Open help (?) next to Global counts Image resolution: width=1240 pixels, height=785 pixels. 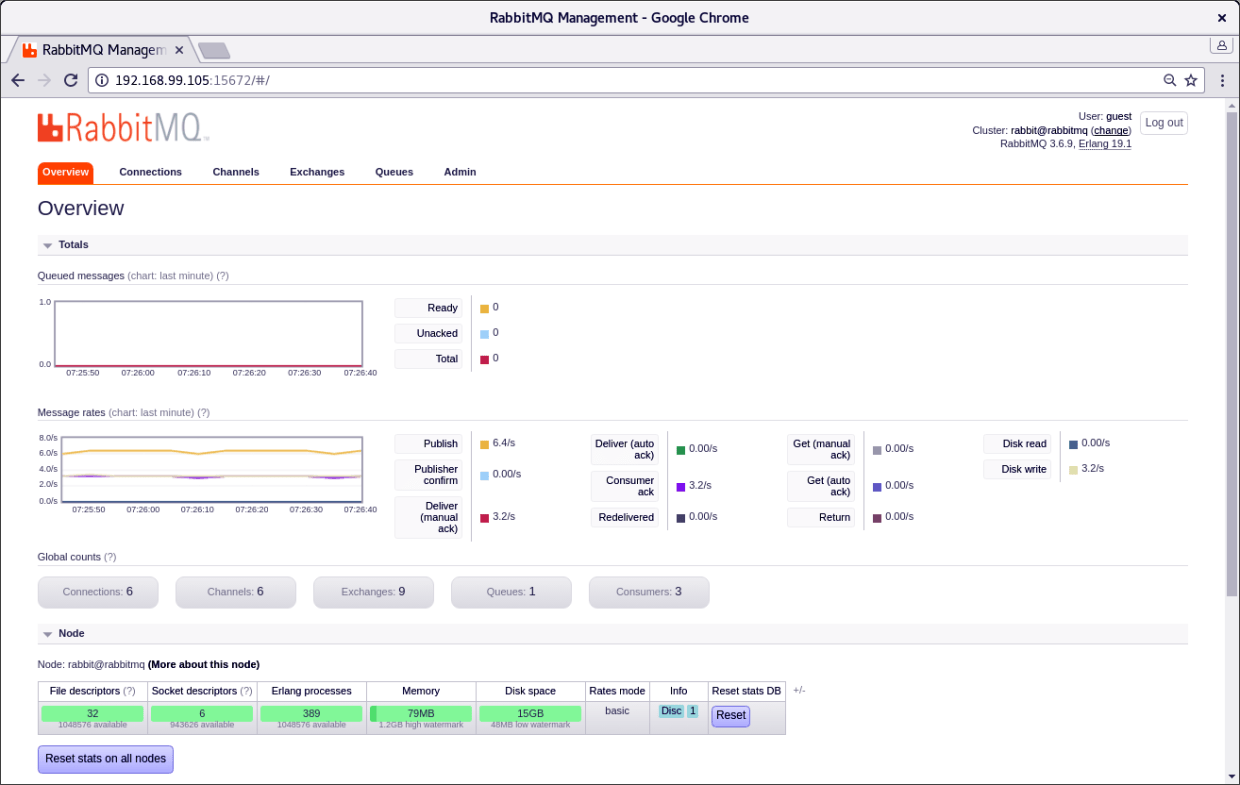[110, 557]
